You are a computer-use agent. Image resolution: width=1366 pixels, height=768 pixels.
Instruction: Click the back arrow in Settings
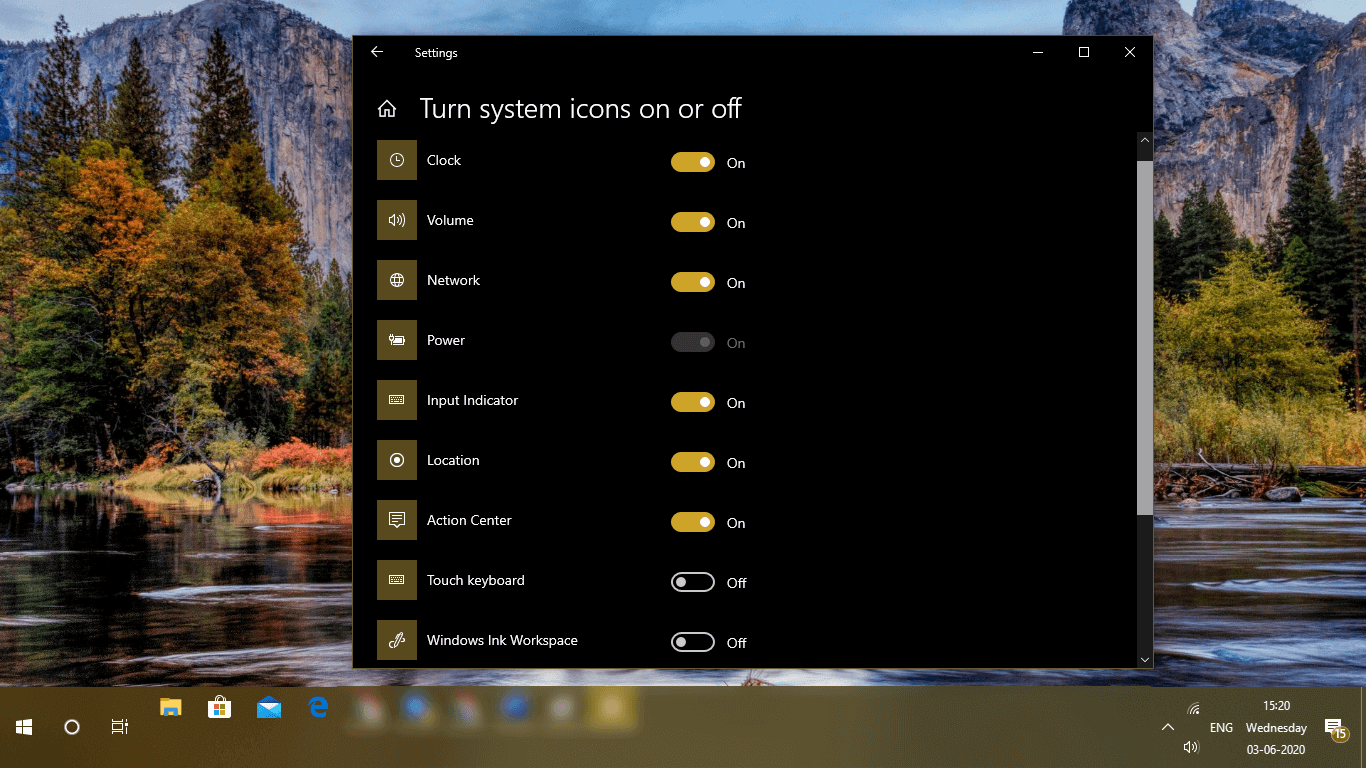(376, 52)
